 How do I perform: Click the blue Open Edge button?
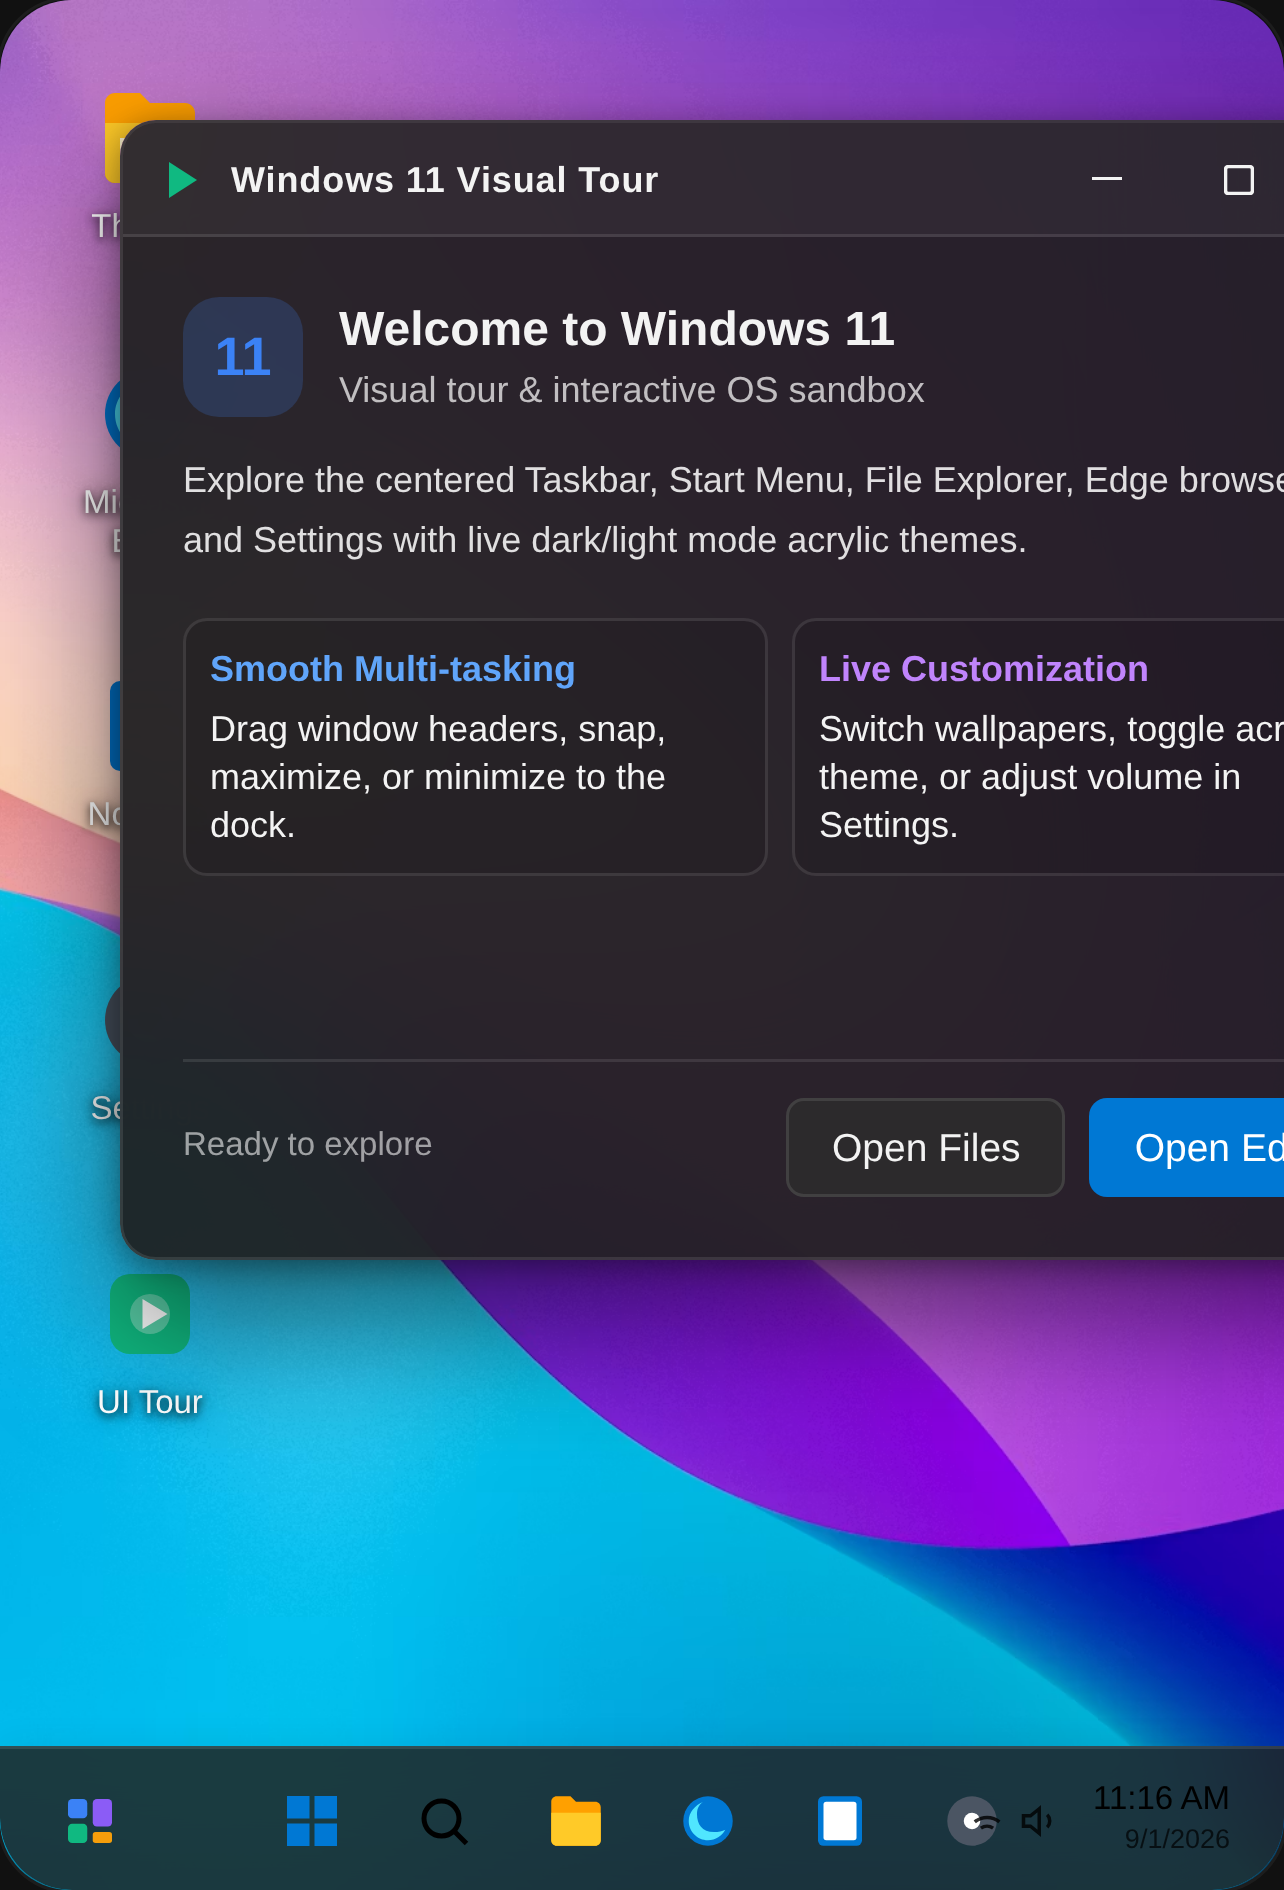(1187, 1147)
